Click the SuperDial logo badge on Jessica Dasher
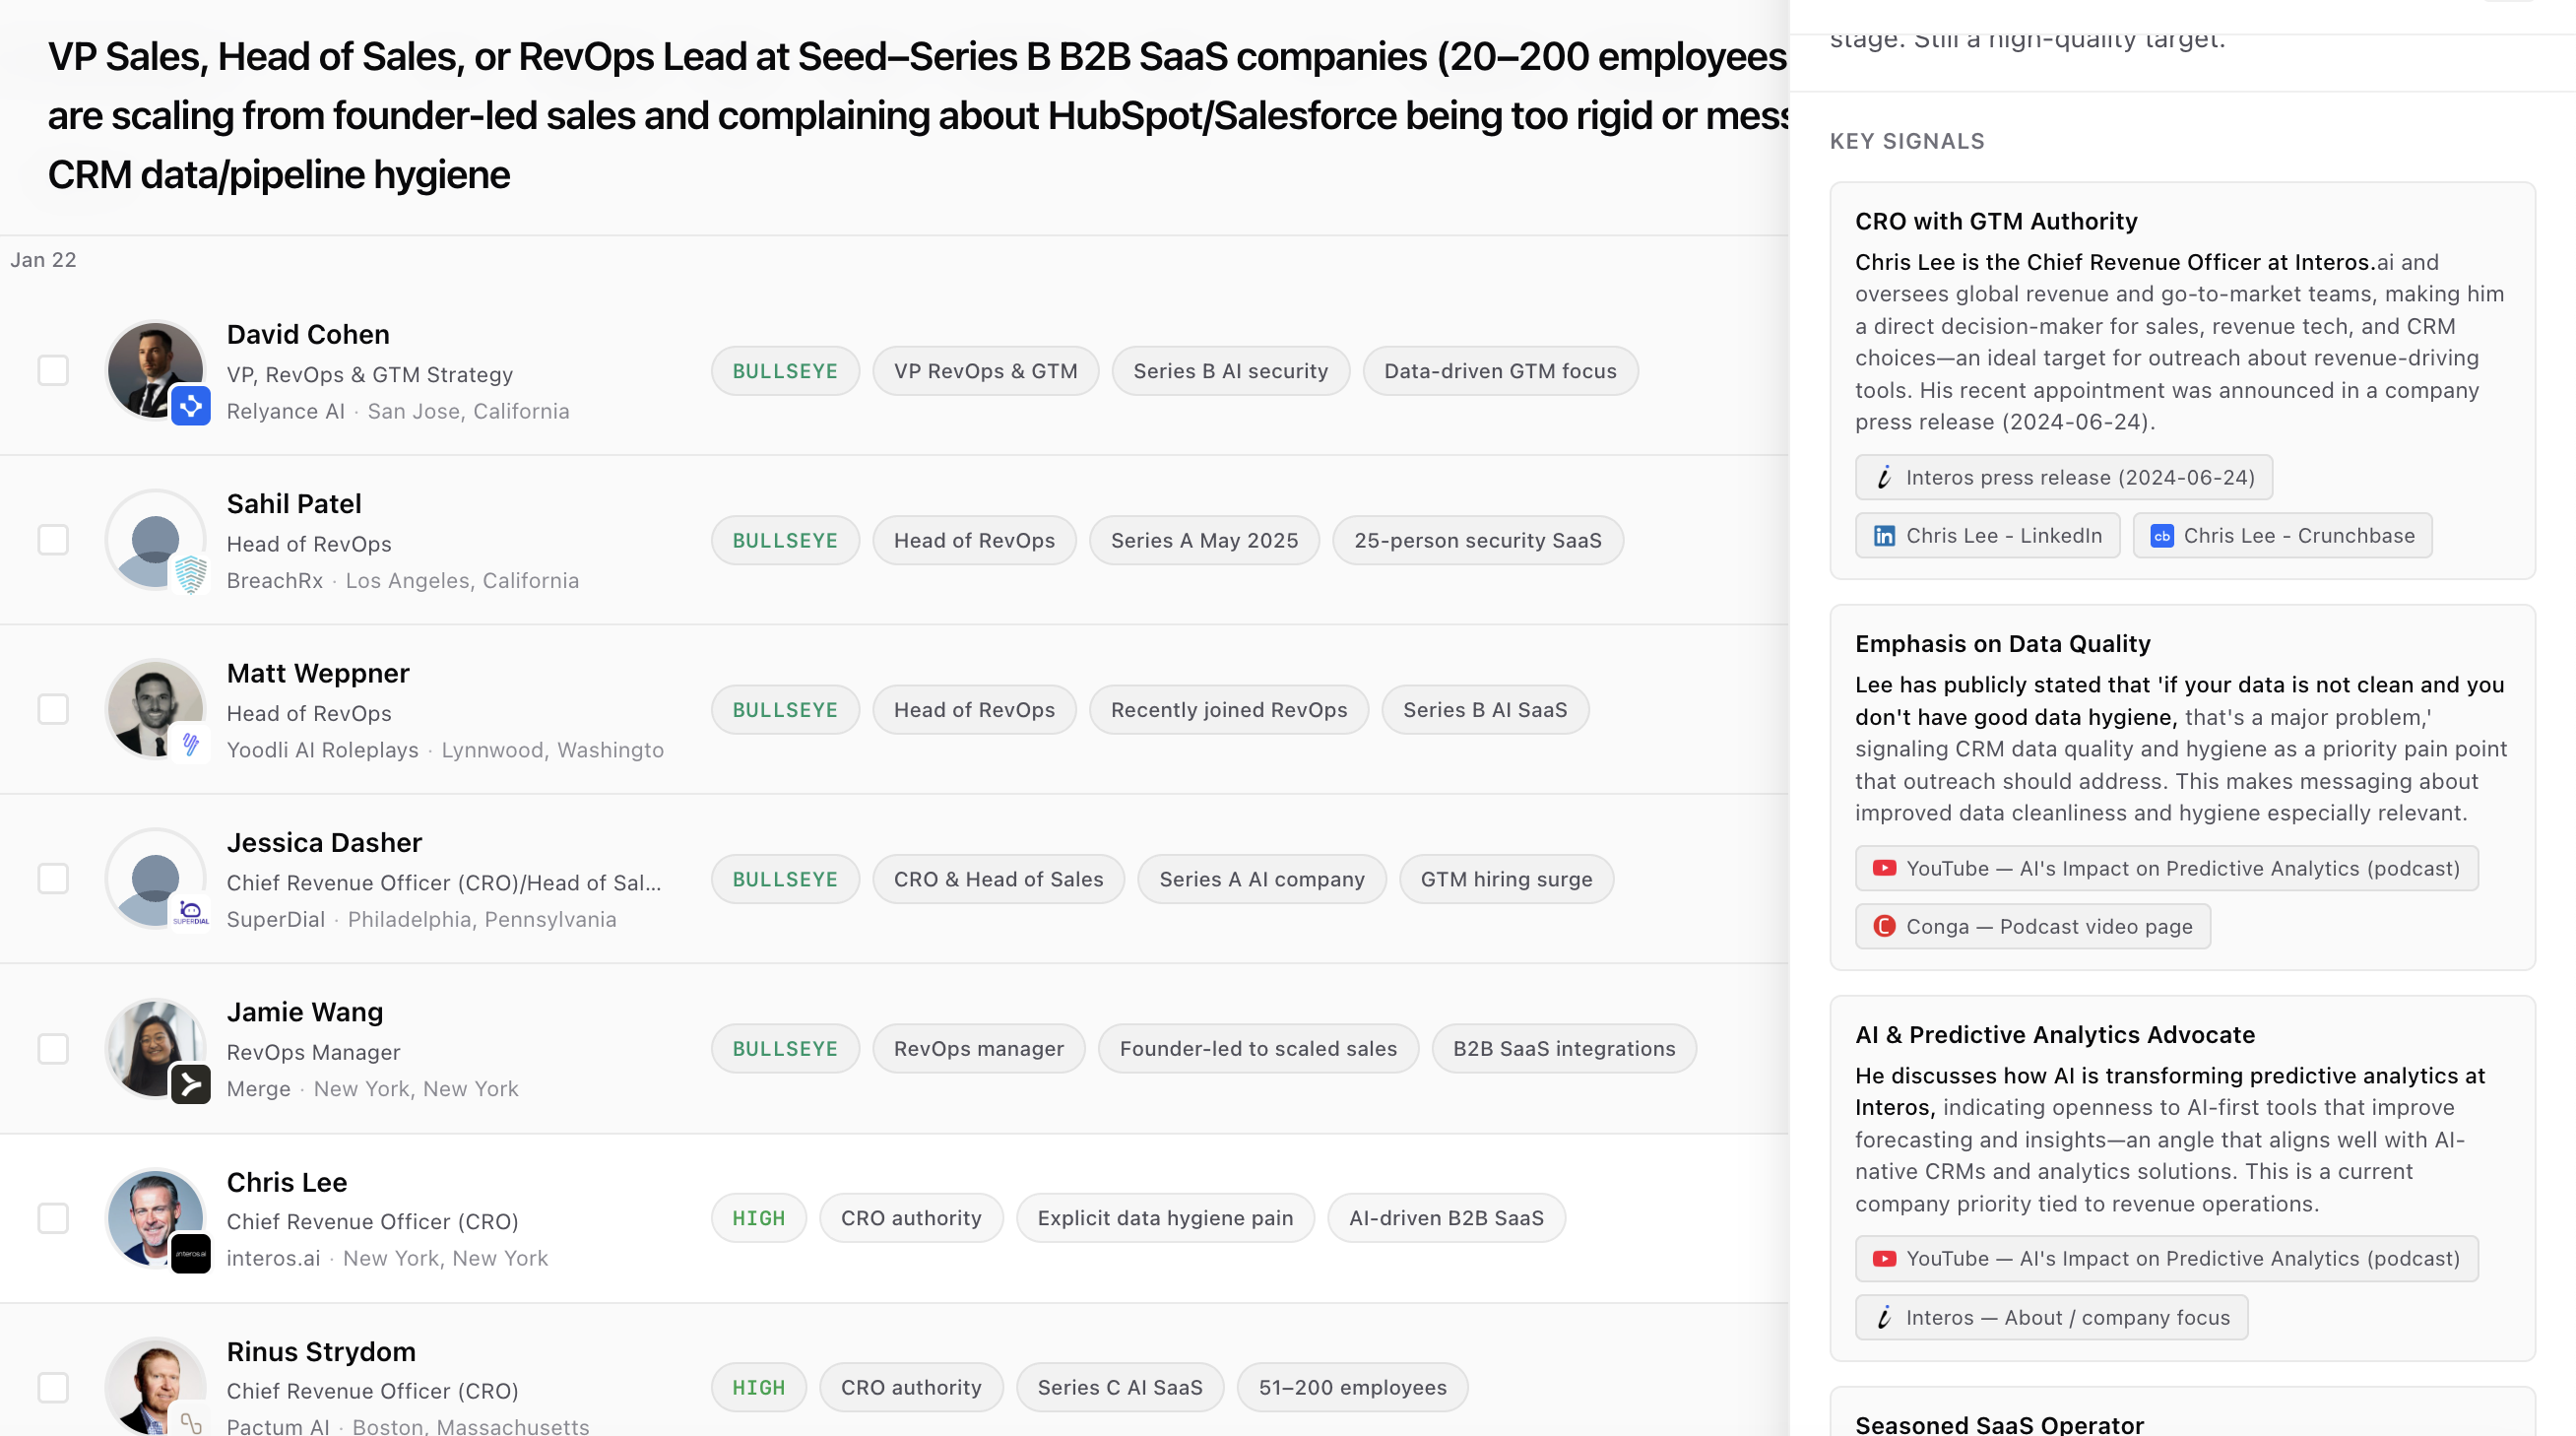Image resolution: width=2576 pixels, height=1436 pixels. [x=190, y=913]
